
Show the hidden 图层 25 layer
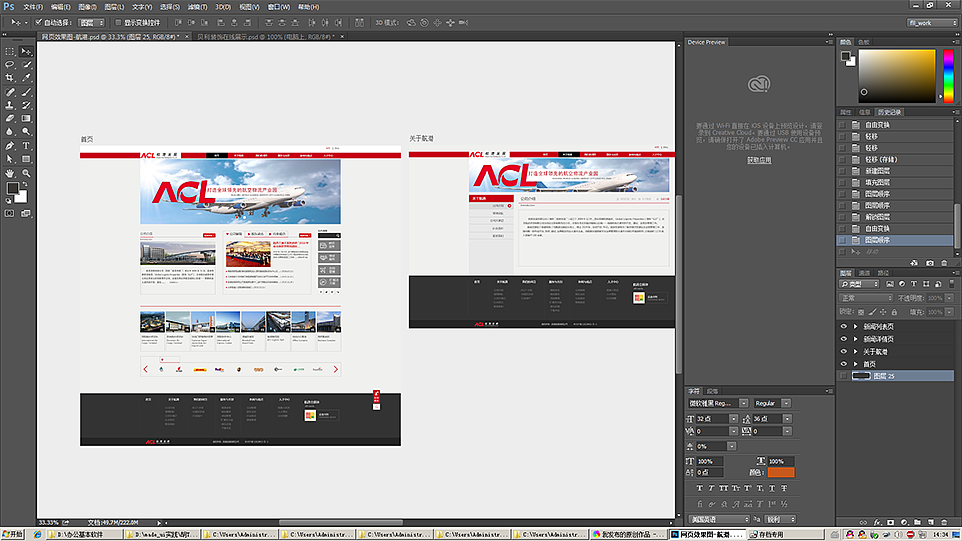coord(844,376)
